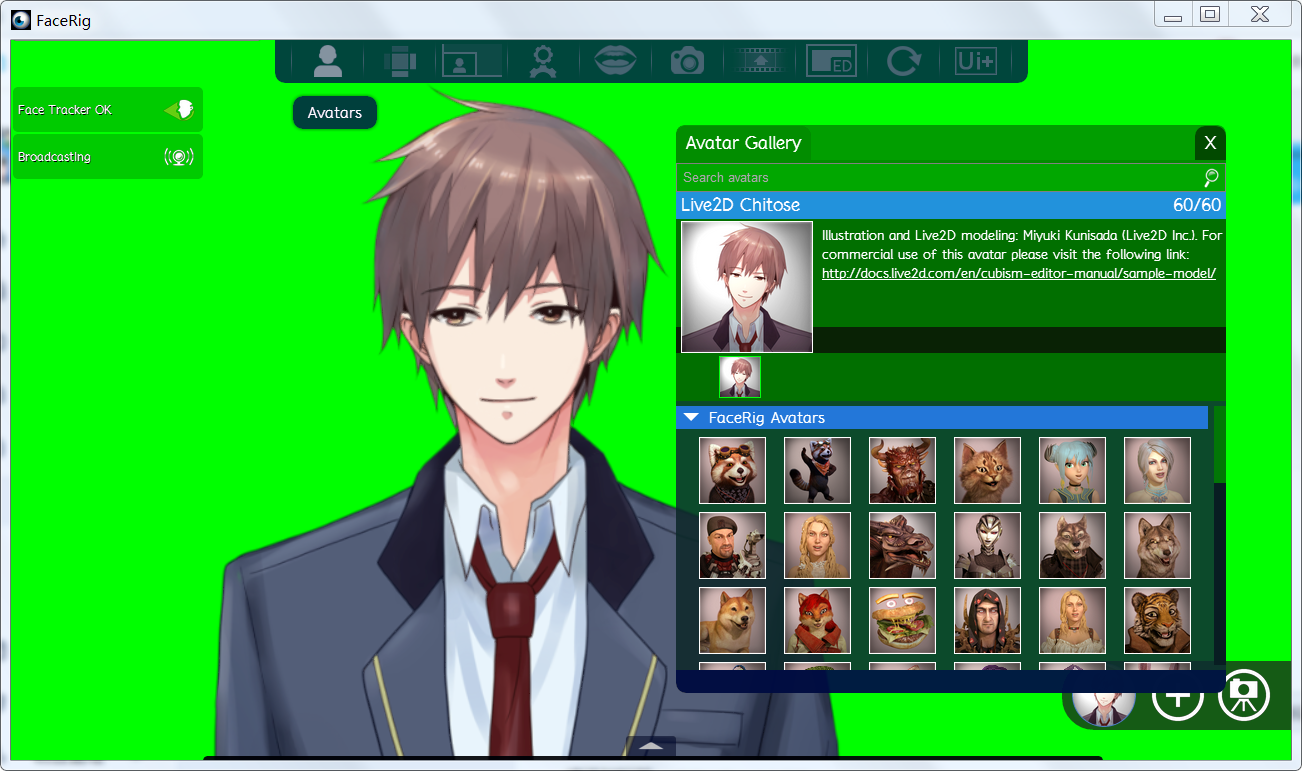This screenshot has width=1302, height=771.
Task: Select the standing dancing red panda avatar
Action: click(x=817, y=470)
